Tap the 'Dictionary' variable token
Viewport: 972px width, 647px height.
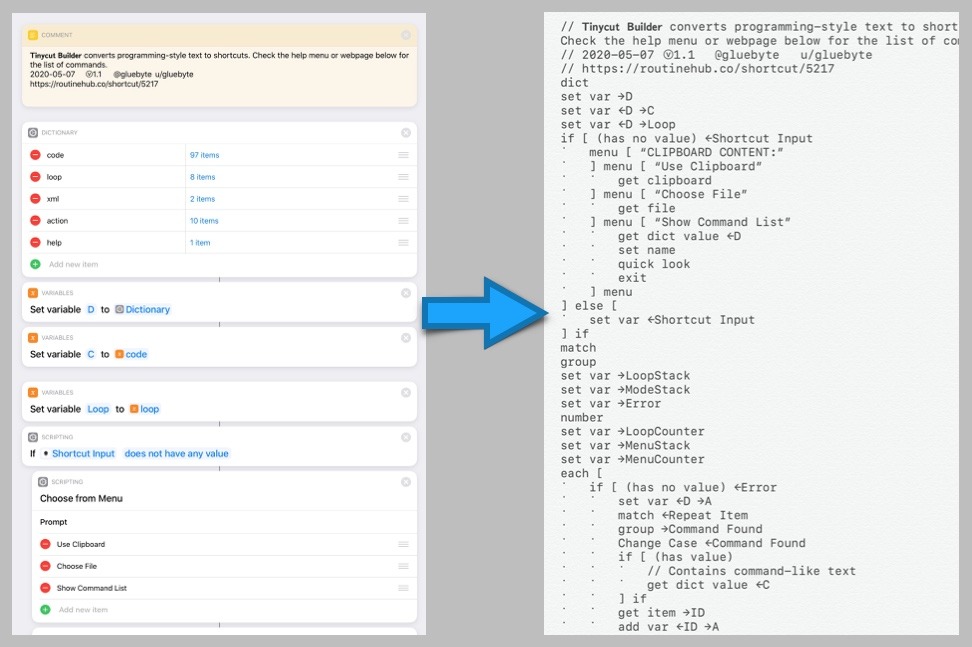tap(147, 310)
